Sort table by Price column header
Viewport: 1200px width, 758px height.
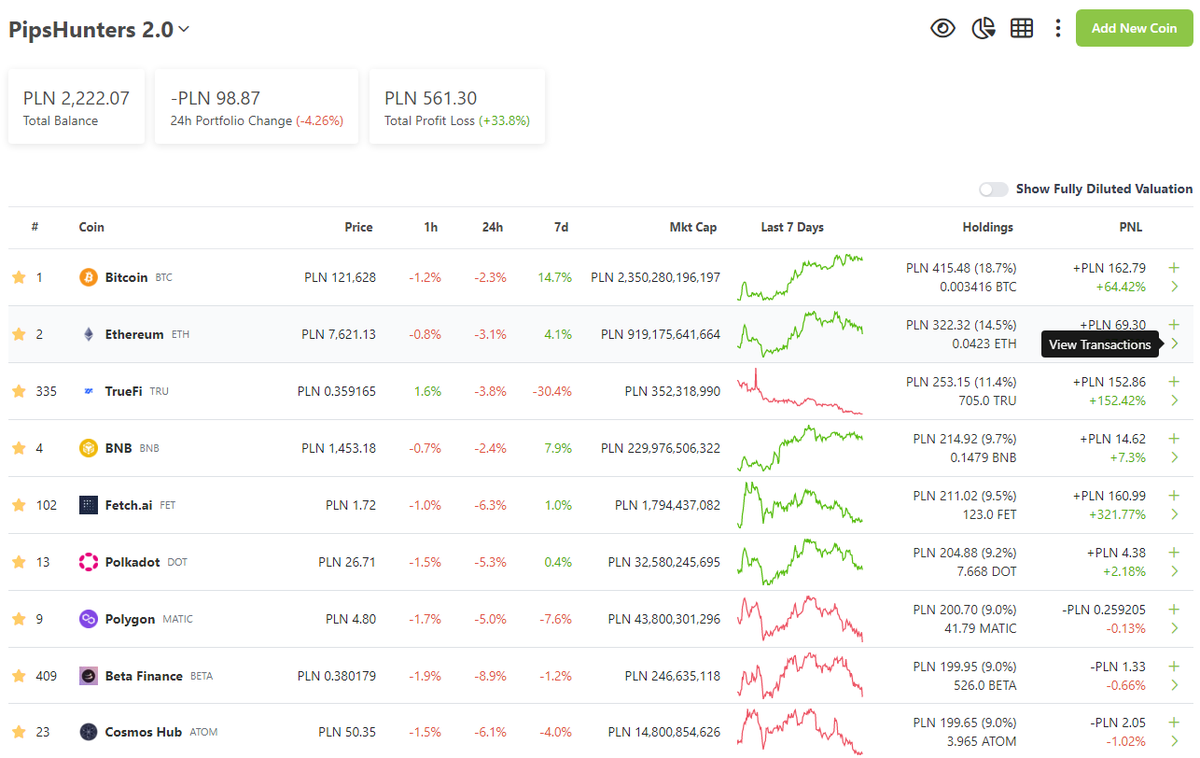pyautogui.click(x=358, y=227)
